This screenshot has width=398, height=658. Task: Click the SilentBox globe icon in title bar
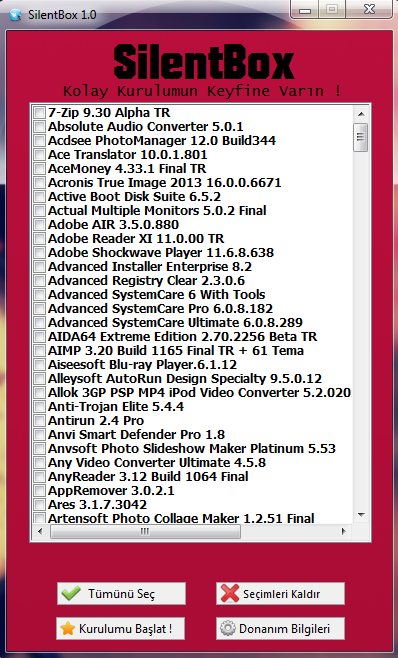click(15, 15)
